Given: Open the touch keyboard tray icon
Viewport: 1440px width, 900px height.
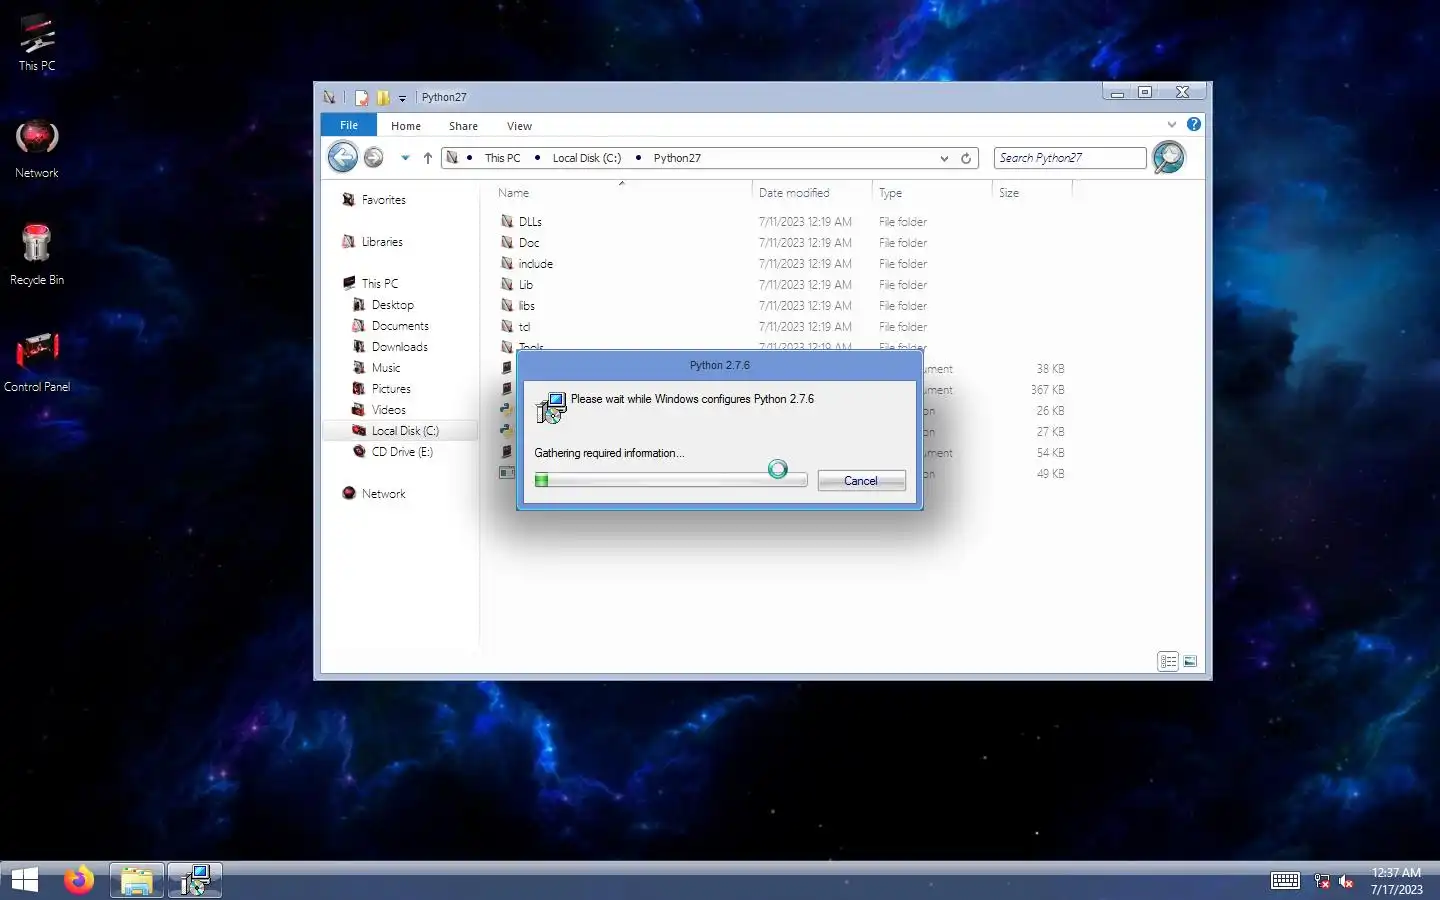Looking at the screenshot, I should click(x=1285, y=881).
